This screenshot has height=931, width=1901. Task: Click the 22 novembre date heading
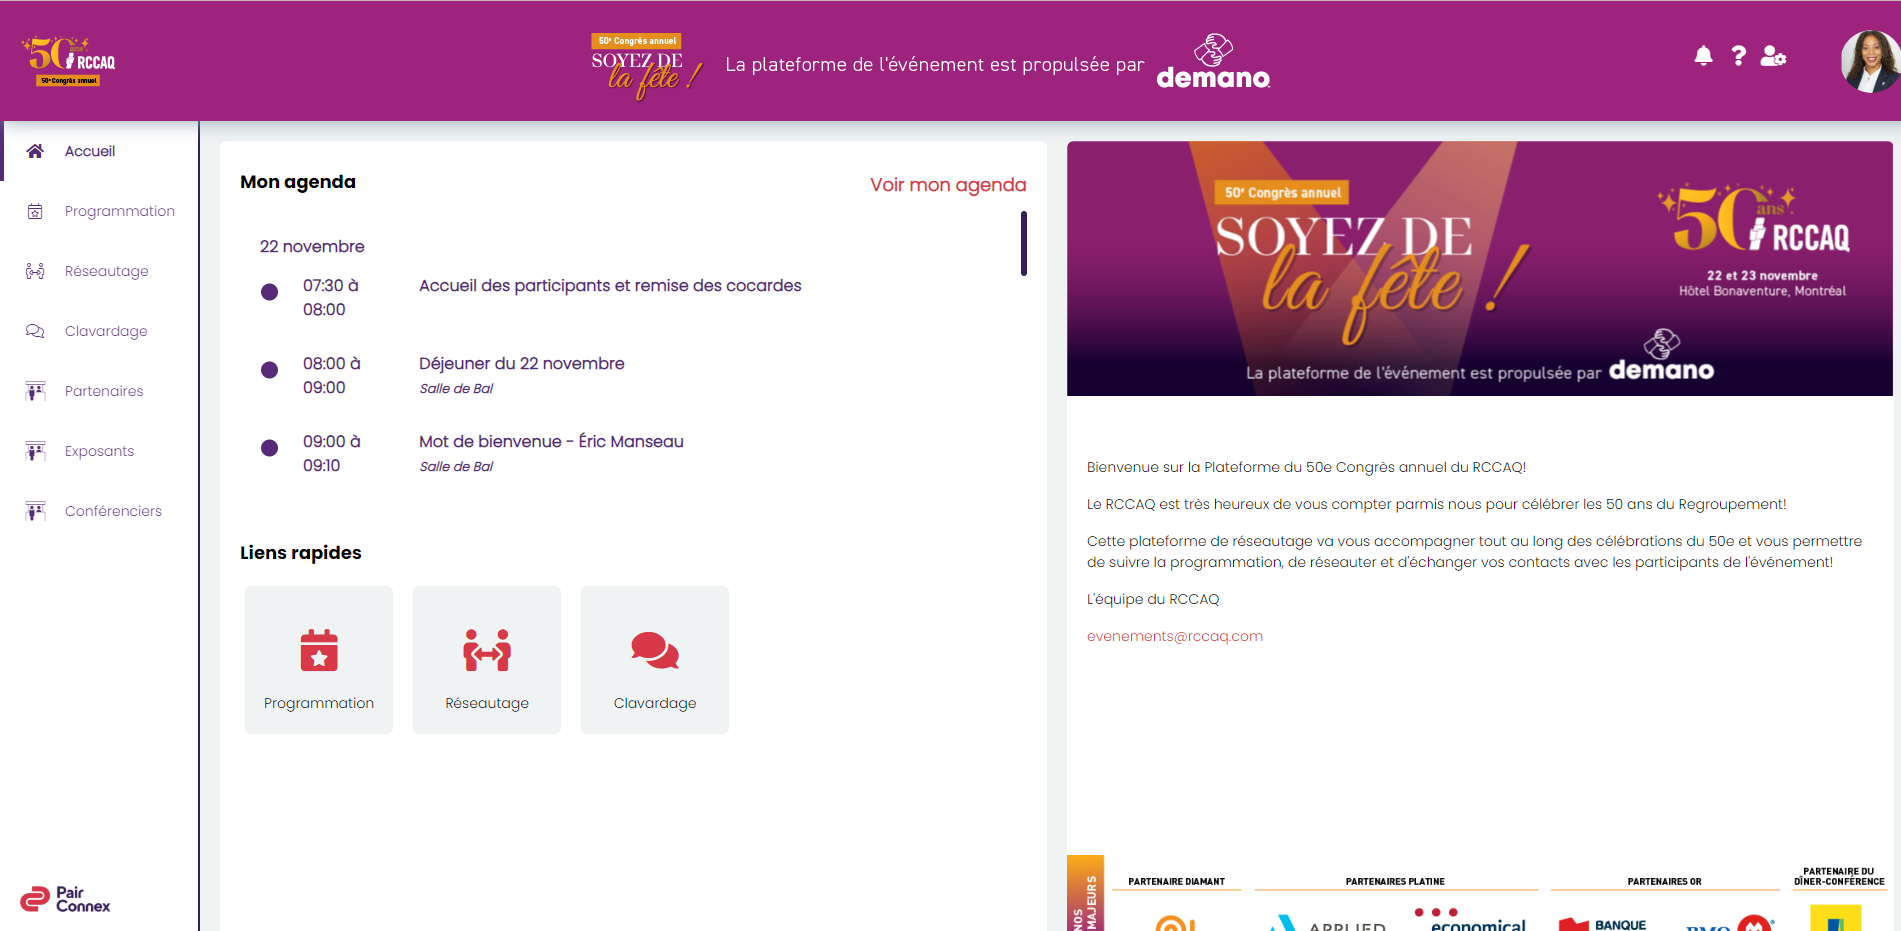[312, 247]
